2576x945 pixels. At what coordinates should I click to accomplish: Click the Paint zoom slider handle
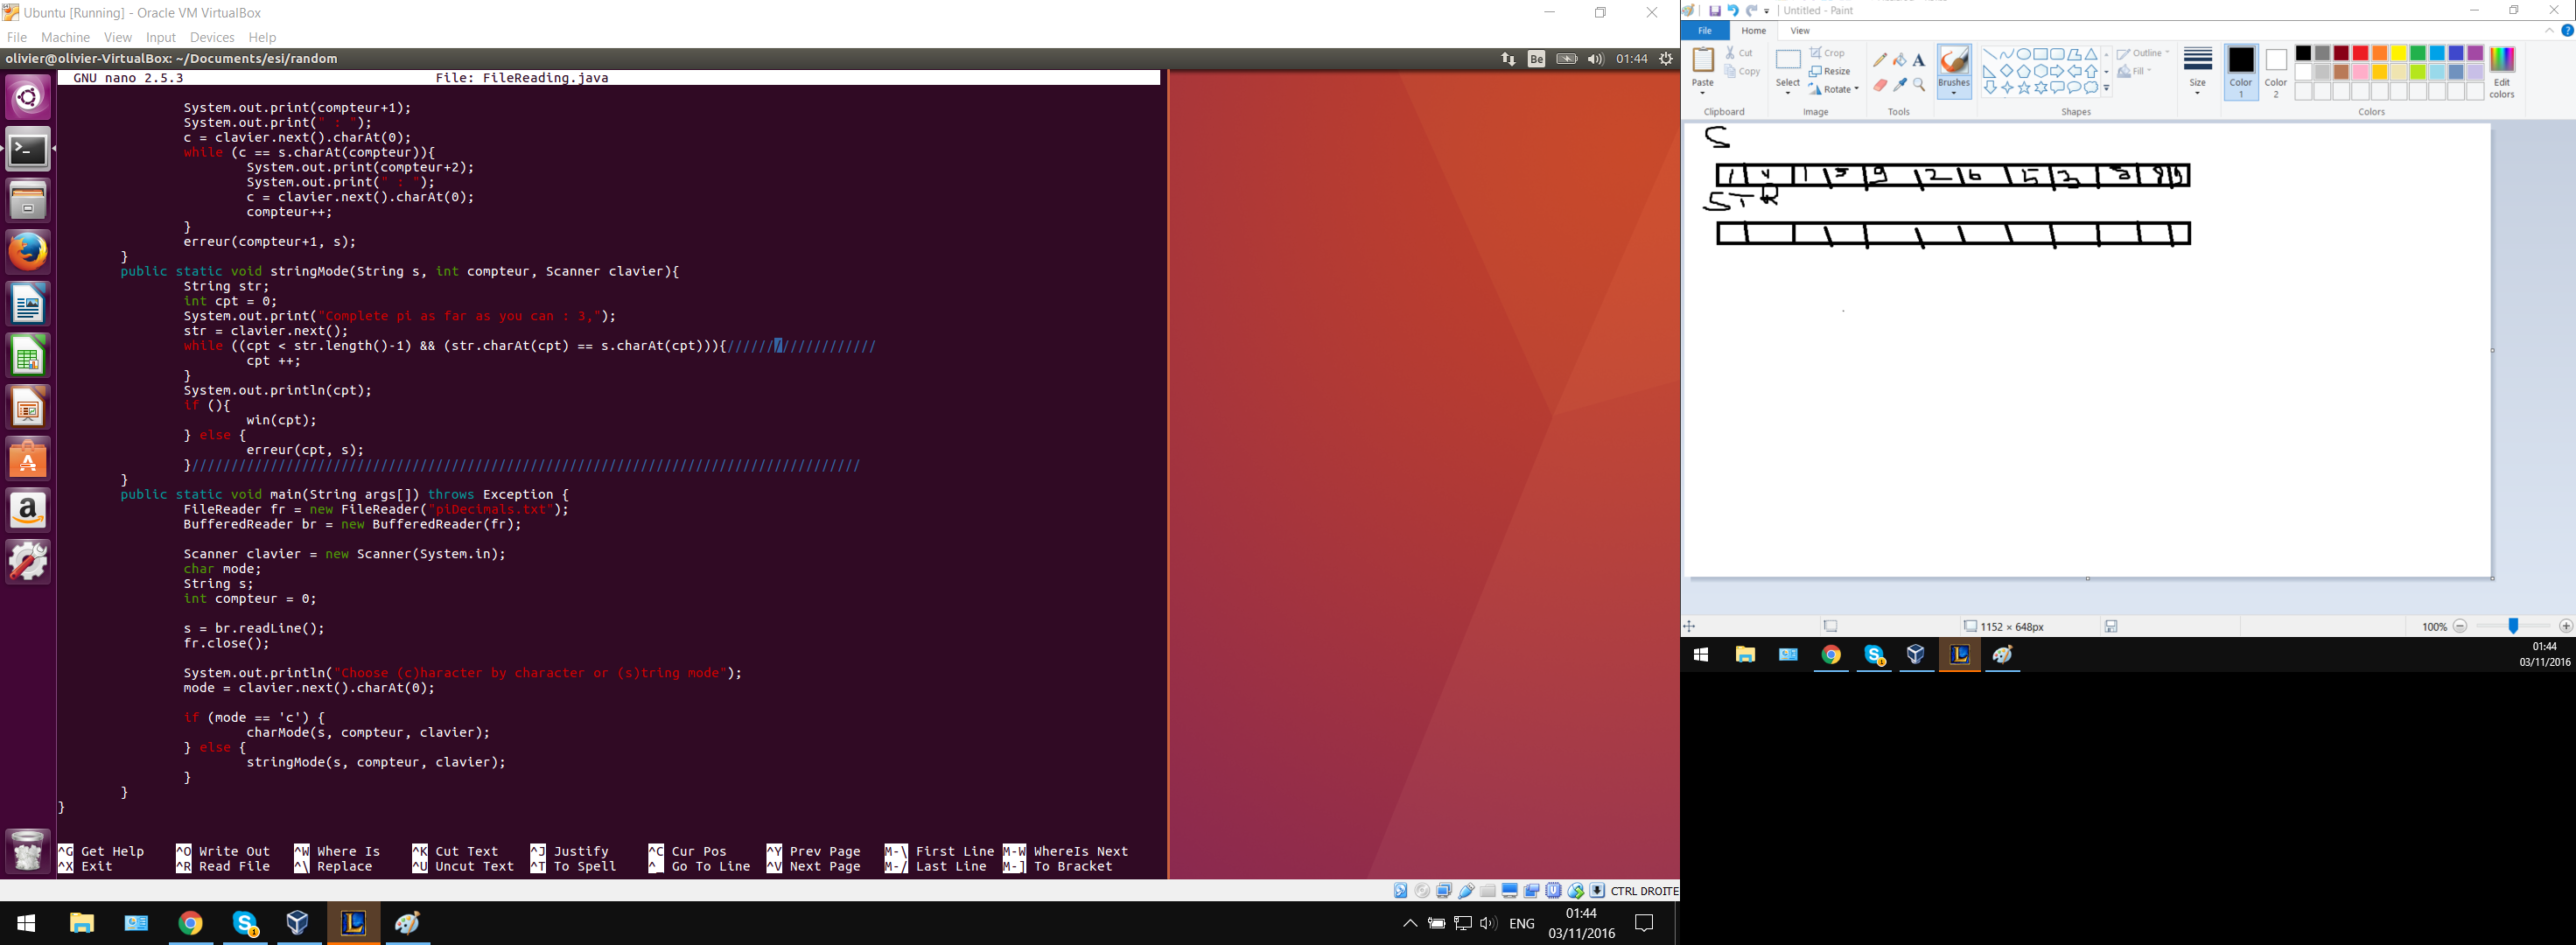pyautogui.click(x=2512, y=626)
